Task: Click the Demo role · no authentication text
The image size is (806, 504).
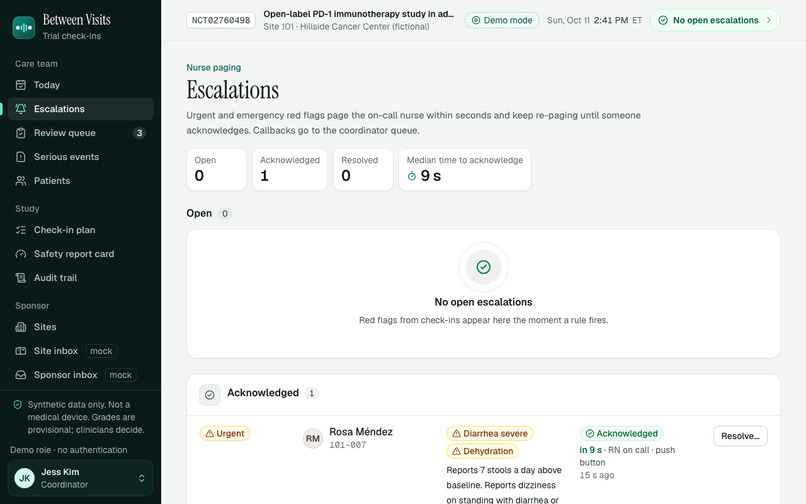Action: pyautogui.click(x=69, y=450)
